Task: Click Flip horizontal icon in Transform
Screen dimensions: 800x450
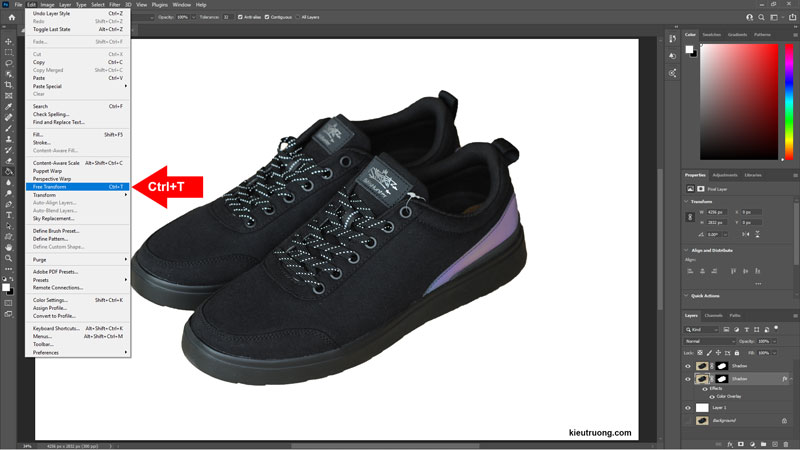Action: tap(745, 234)
